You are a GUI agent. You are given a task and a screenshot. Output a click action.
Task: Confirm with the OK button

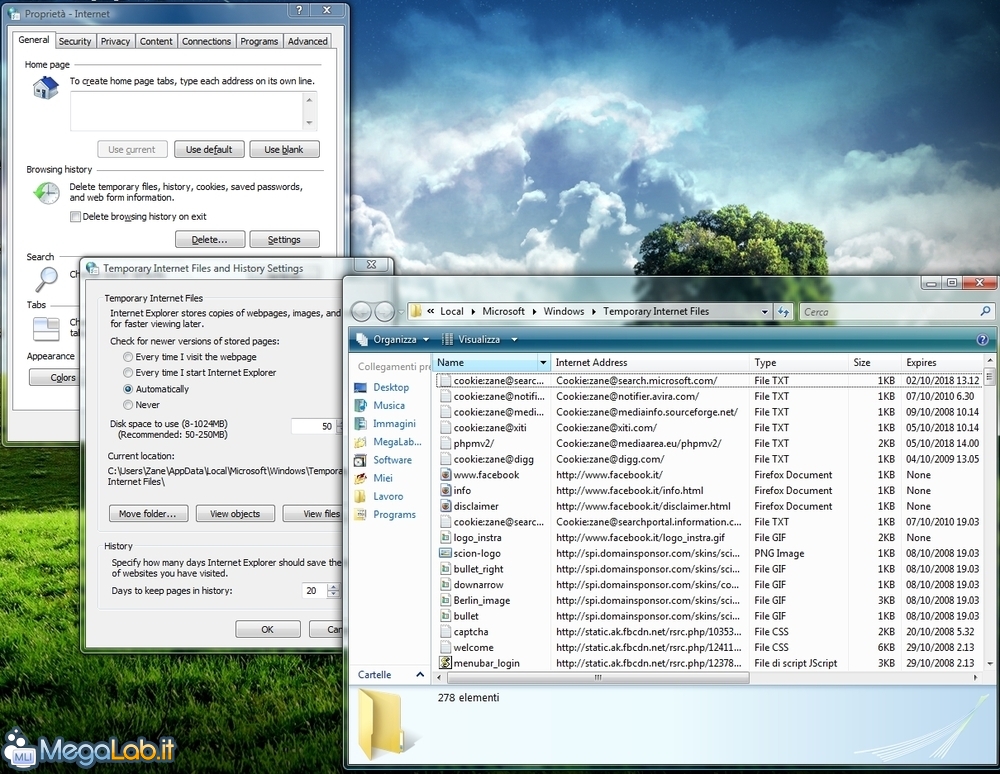pyautogui.click(x=267, y=629)
